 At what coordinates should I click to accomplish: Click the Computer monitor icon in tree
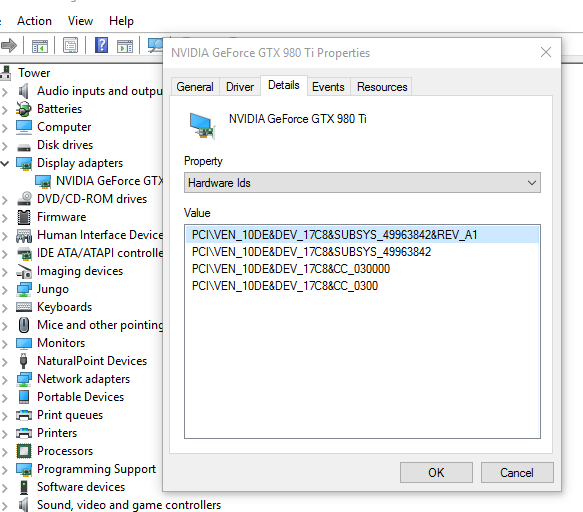[24, 127]
